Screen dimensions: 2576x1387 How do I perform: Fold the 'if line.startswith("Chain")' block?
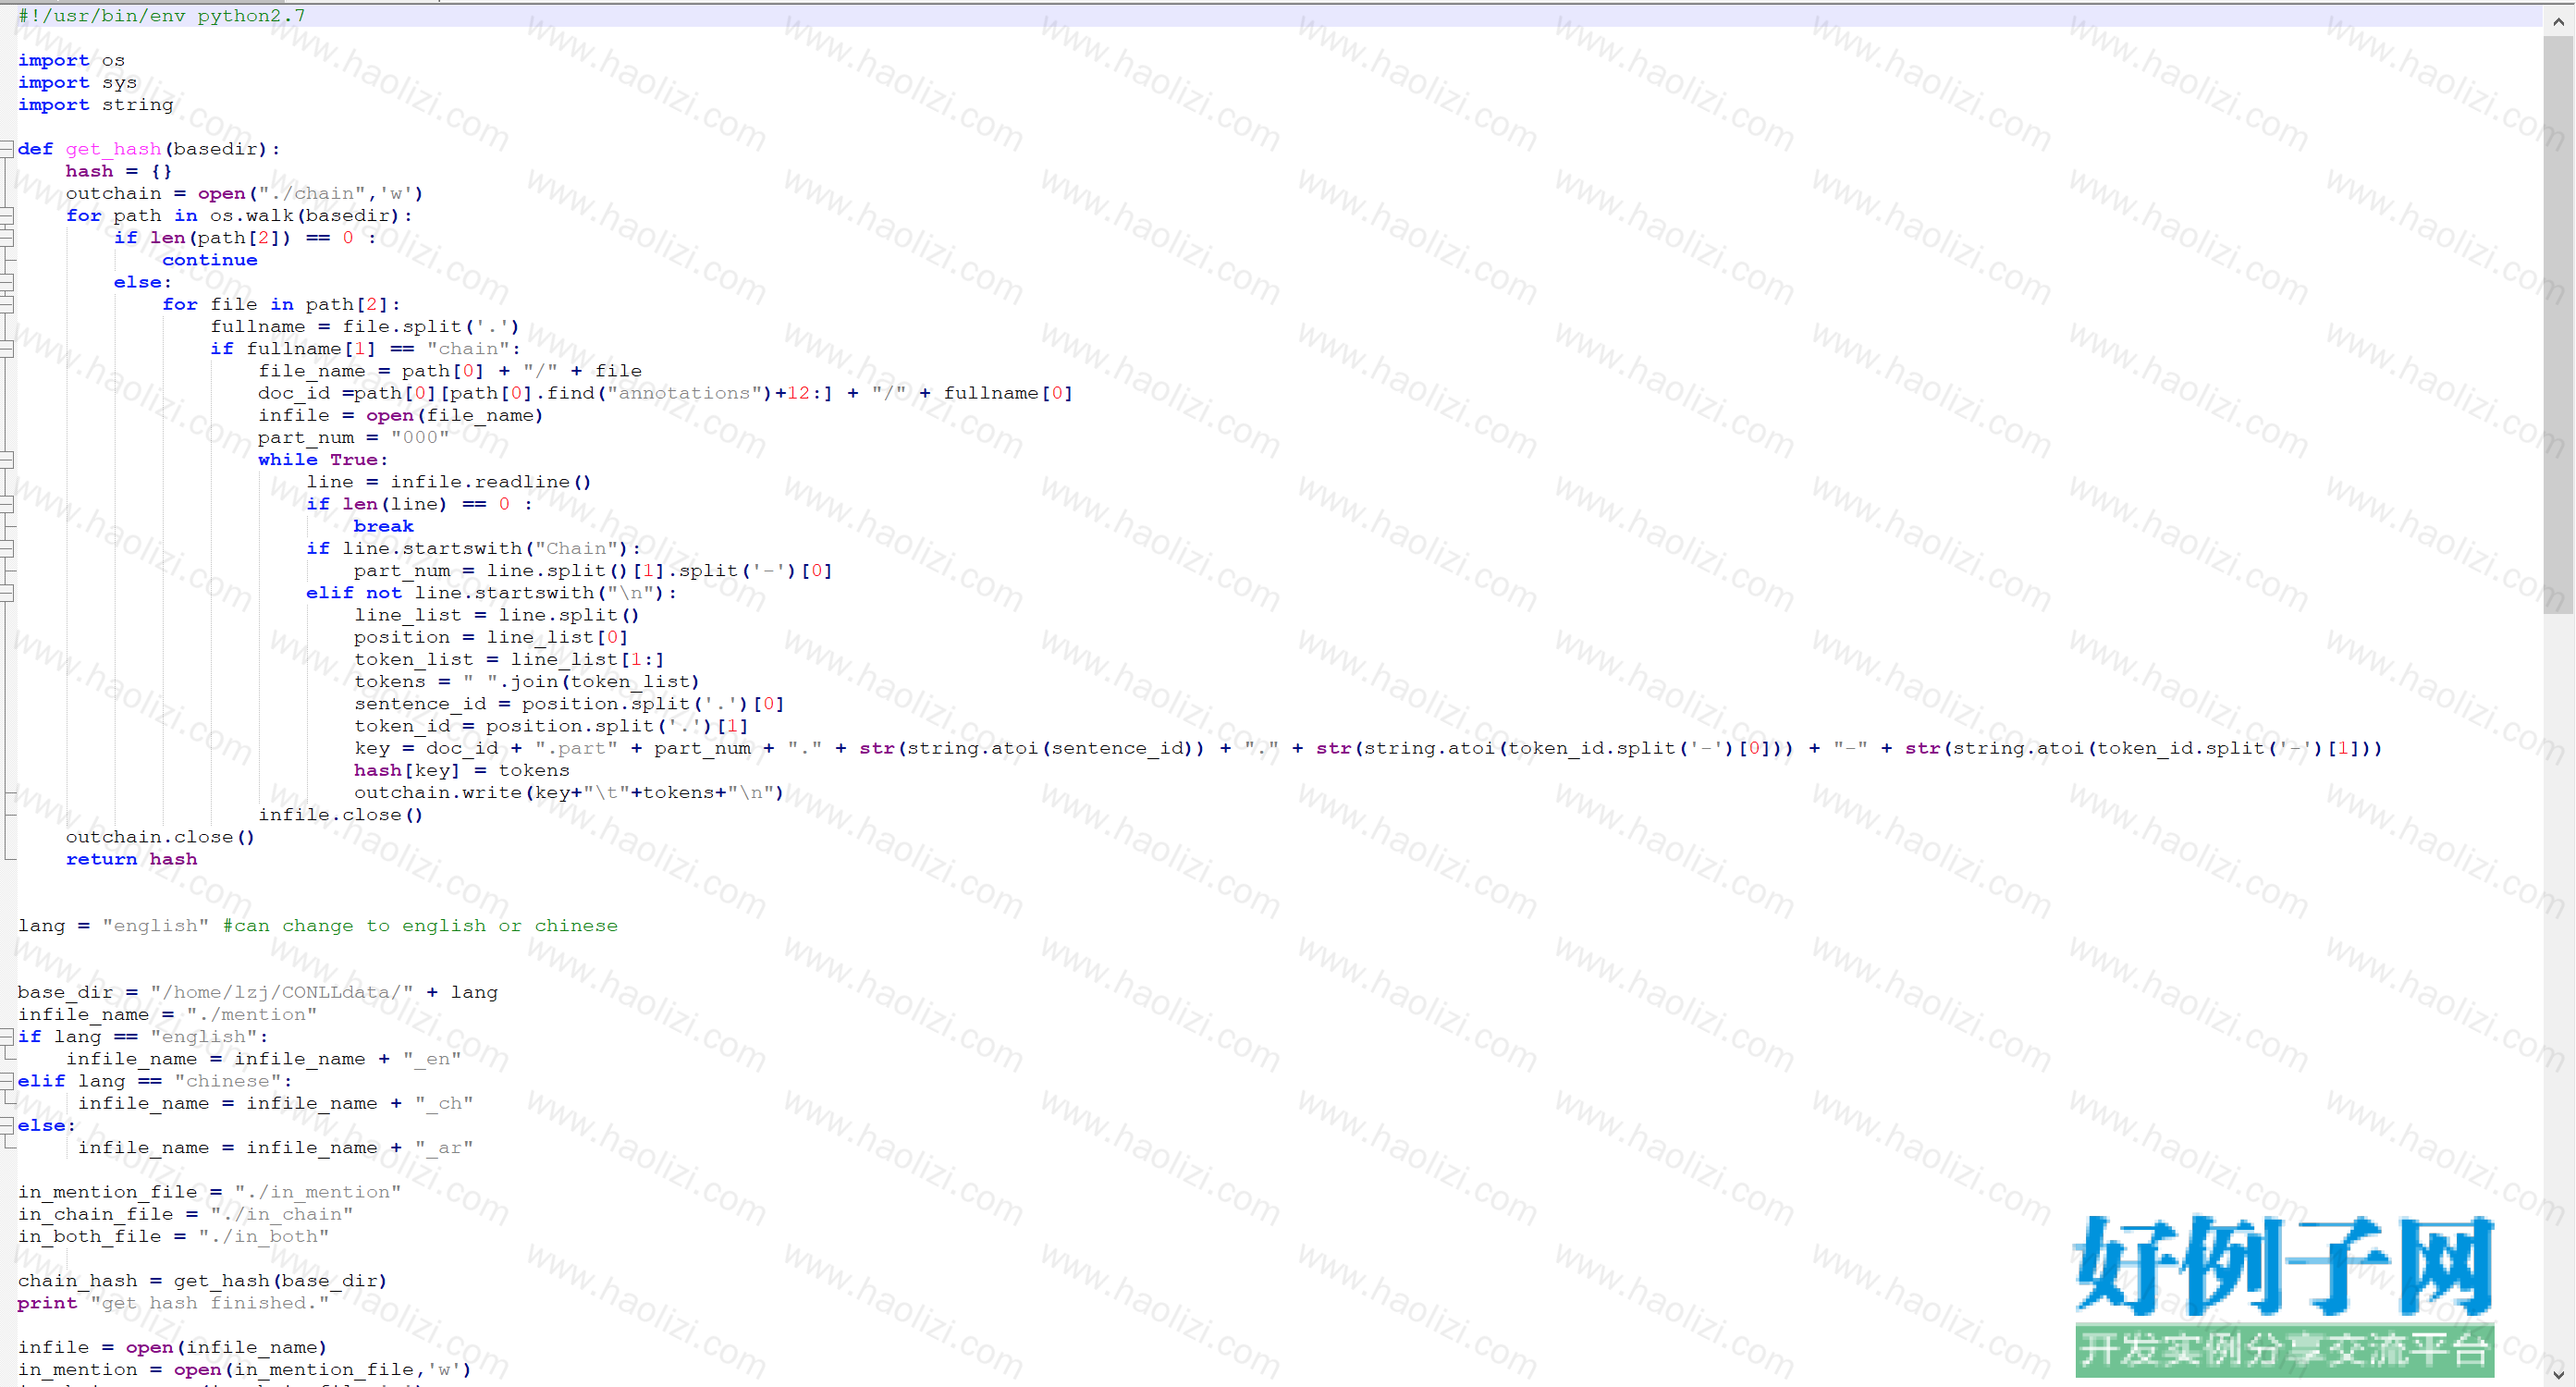7,549
